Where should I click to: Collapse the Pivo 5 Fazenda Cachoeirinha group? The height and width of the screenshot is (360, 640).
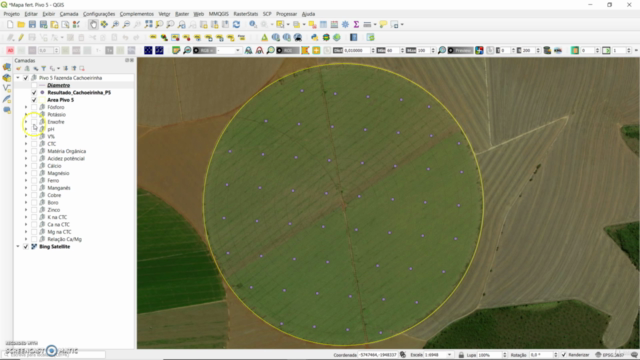click(x=18, y=78)
